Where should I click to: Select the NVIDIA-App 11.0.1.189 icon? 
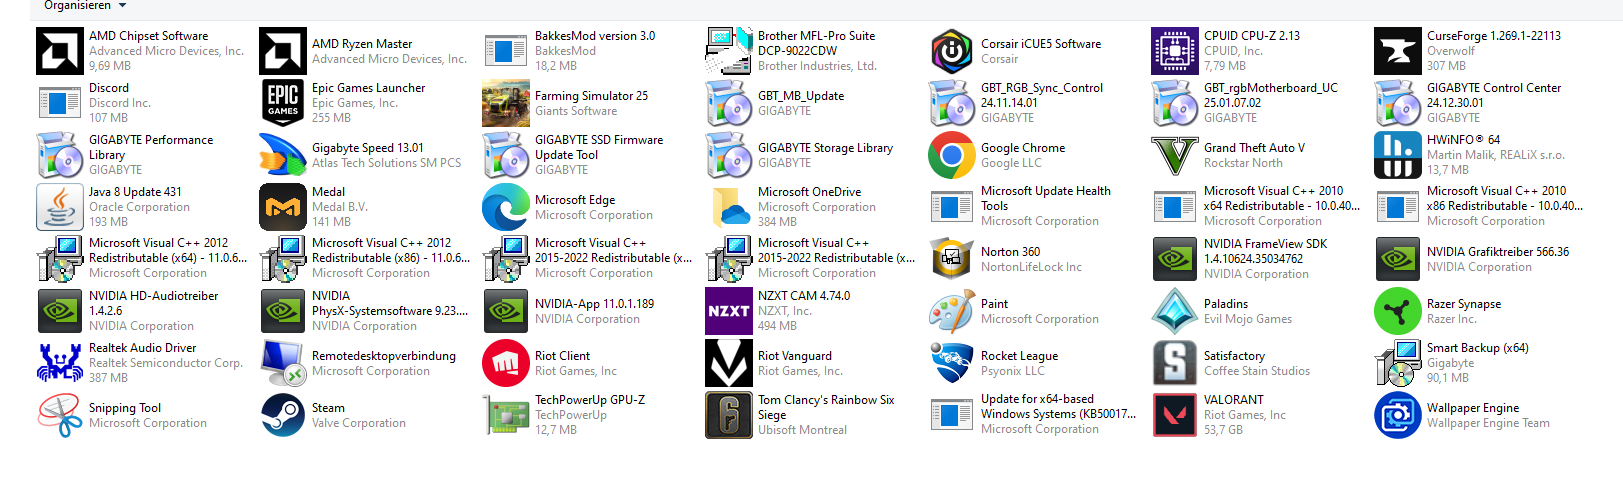(506, 311)
